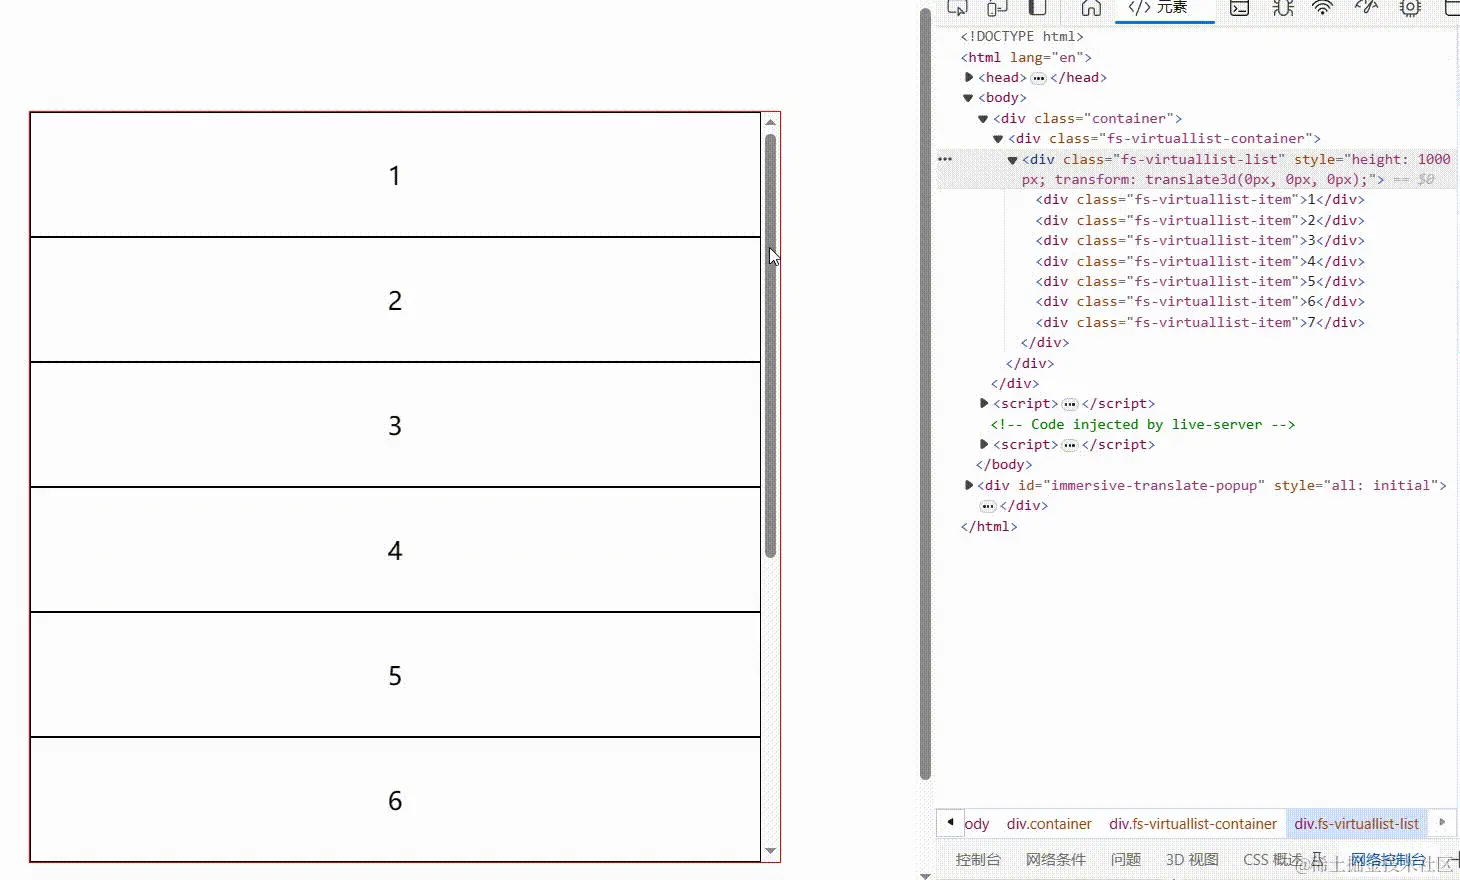
Task: Click list item 6 in the page
Action: coord(395,800)
